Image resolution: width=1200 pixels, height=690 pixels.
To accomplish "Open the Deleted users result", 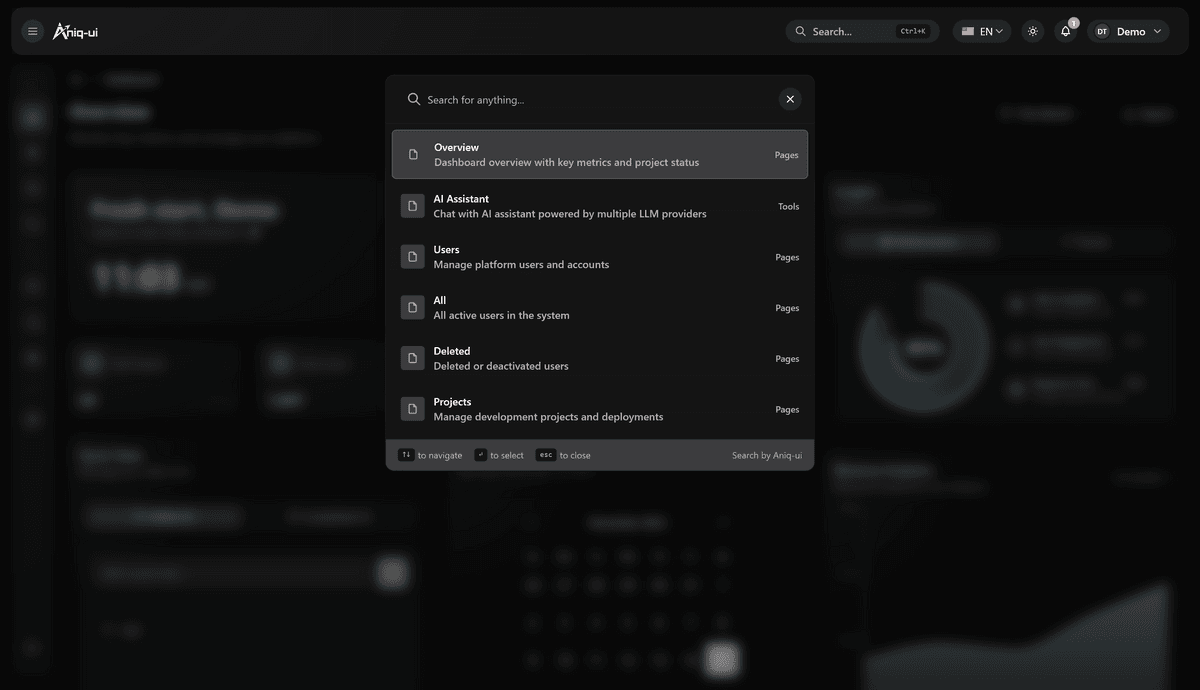I will pyautogui.click(x=600, y=359).
